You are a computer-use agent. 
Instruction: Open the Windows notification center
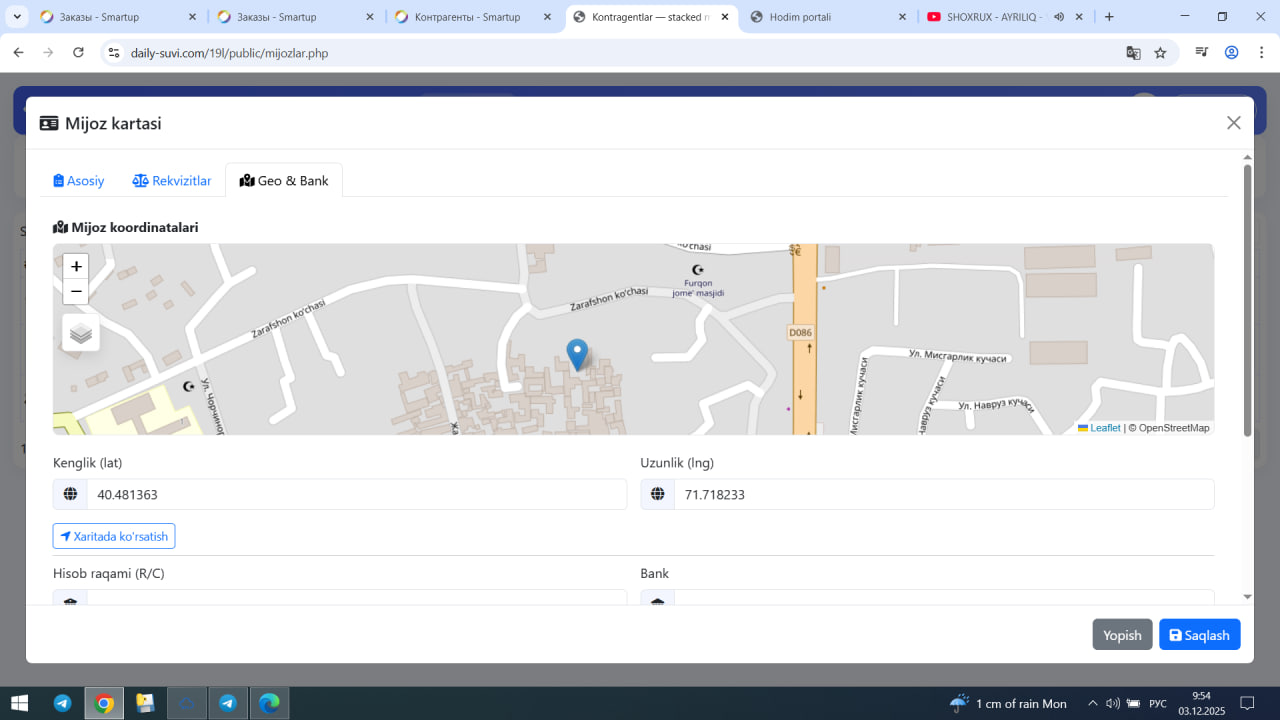coord(1247,703)
